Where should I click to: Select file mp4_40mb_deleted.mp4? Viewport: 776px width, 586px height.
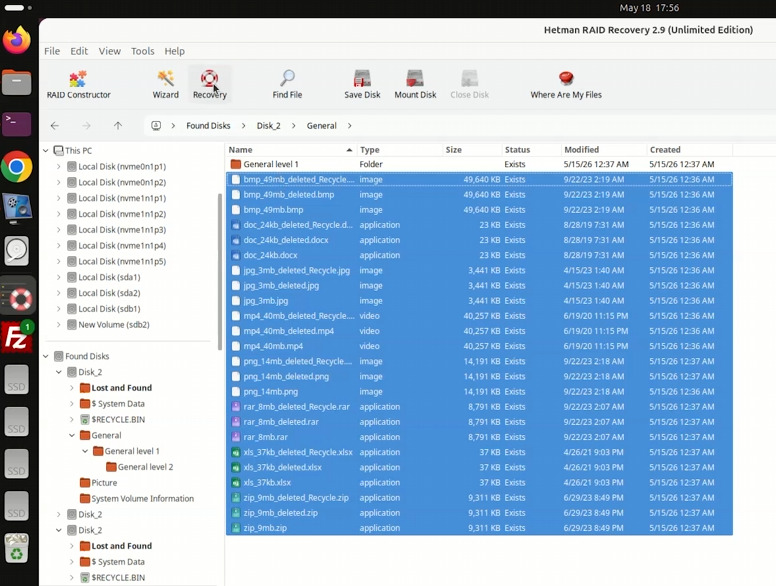coord(479,331)
